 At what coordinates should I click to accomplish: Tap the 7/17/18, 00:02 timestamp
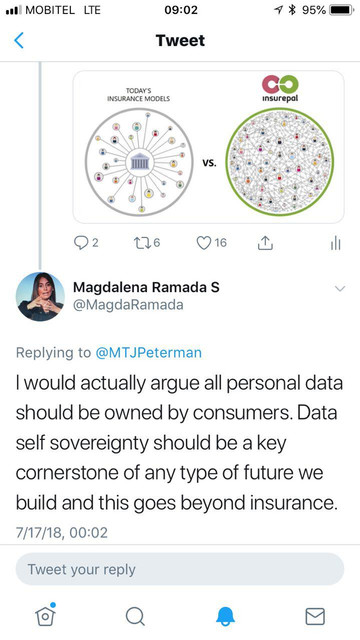tap(62, 532)
